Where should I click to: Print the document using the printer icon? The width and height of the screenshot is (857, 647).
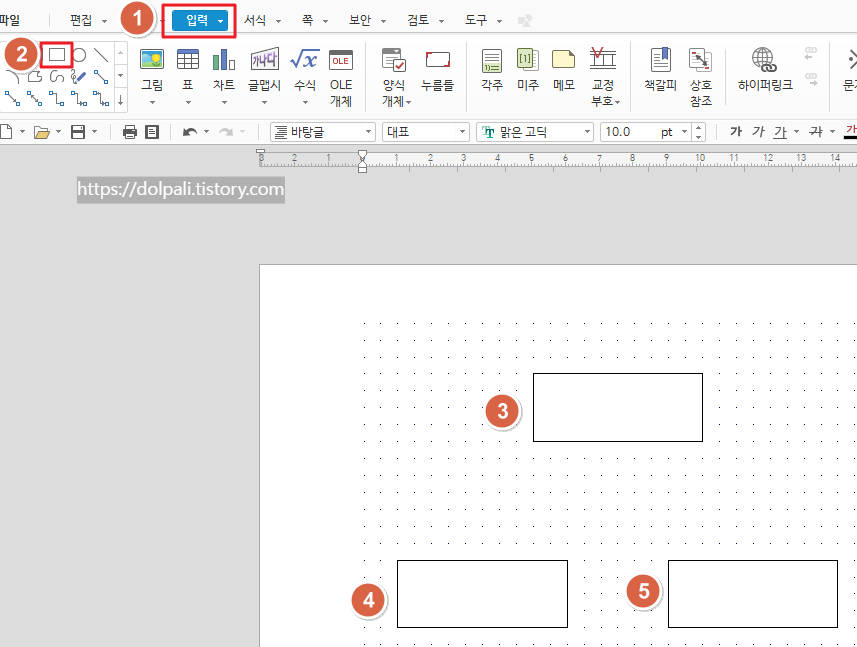coord(130,132)
